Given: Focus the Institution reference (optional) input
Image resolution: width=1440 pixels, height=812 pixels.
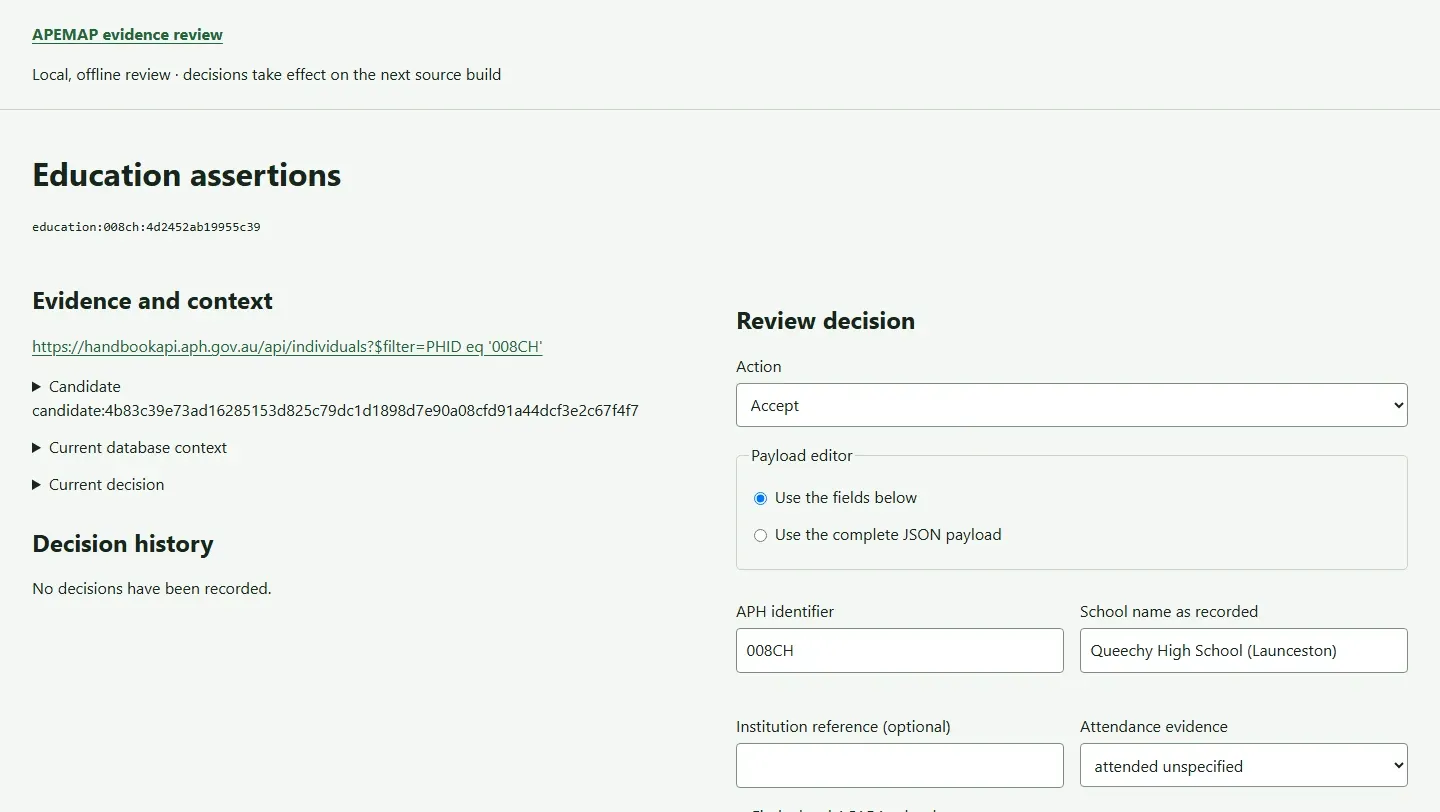Looking at the screenshot, I should coord(899,766).
